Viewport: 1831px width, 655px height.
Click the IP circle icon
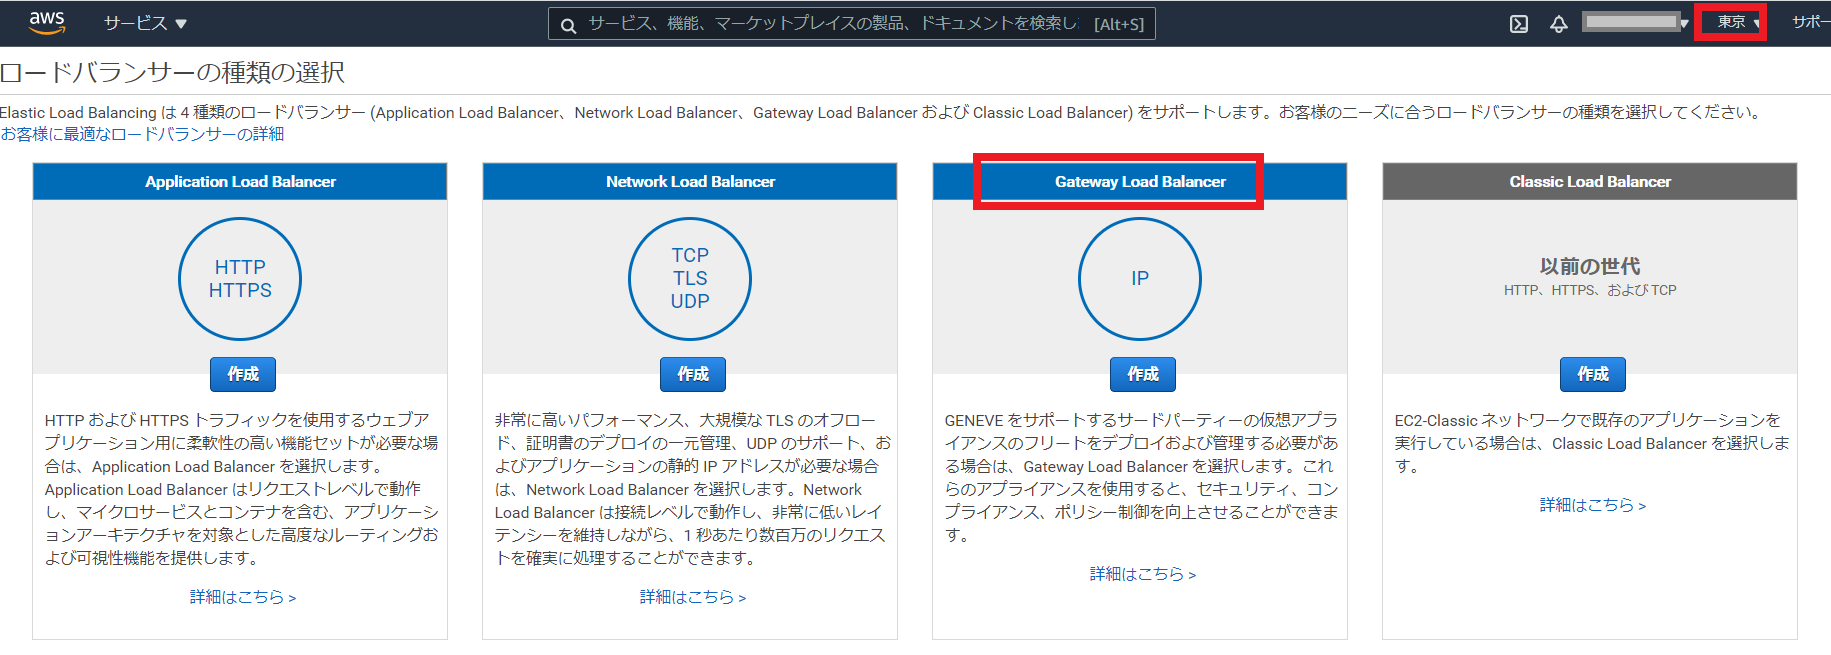(1140, 279)
